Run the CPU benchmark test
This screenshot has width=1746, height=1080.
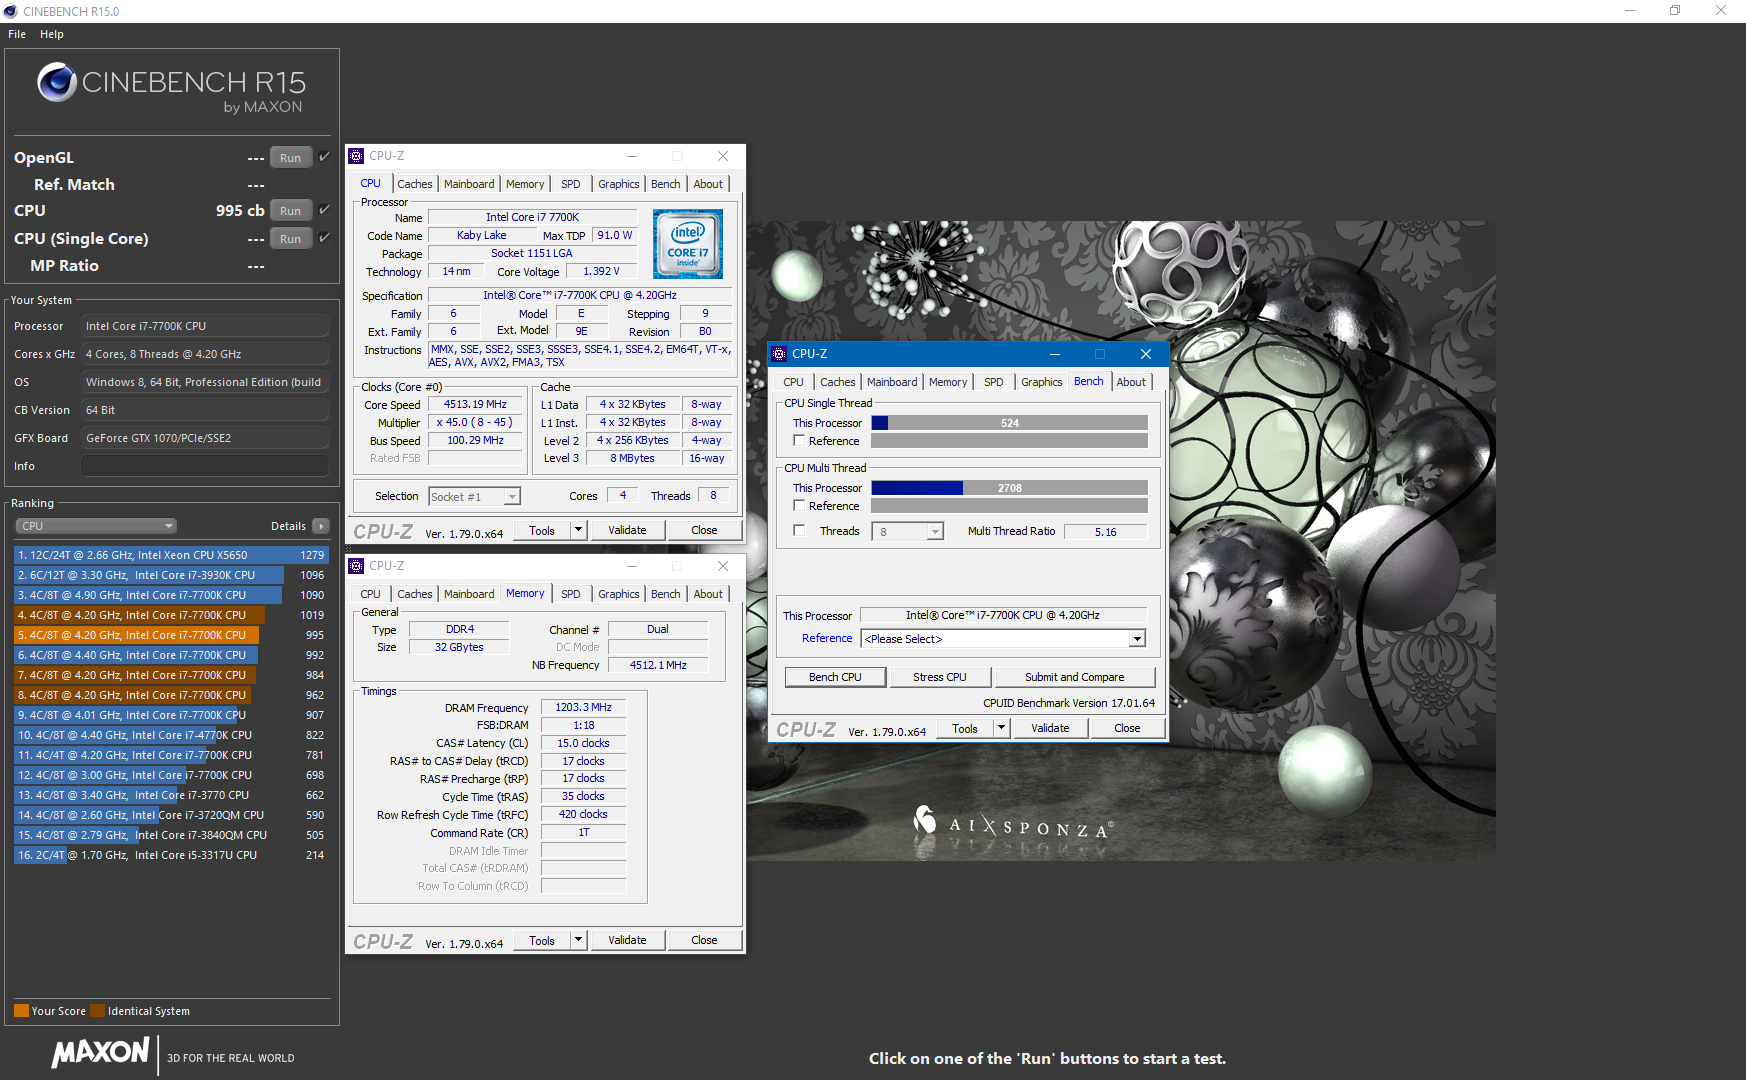[x=291, y=211]
